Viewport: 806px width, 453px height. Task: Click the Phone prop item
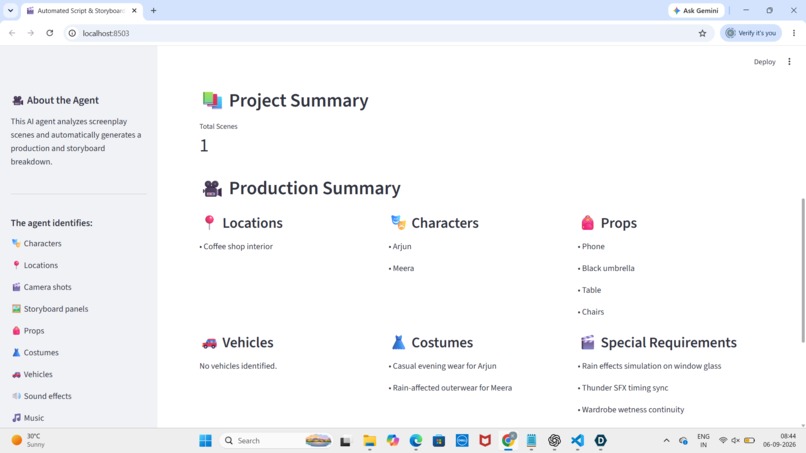coord(591,246)
